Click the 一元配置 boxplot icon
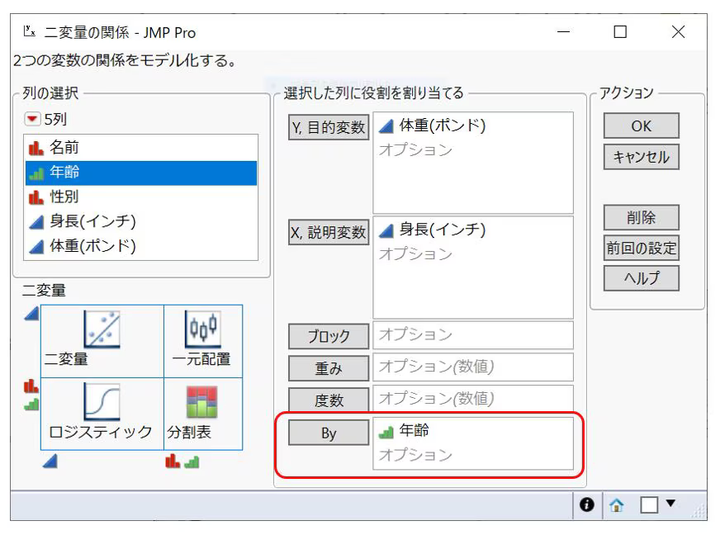This screenshot has width=720, height=535. click(202, 329)
